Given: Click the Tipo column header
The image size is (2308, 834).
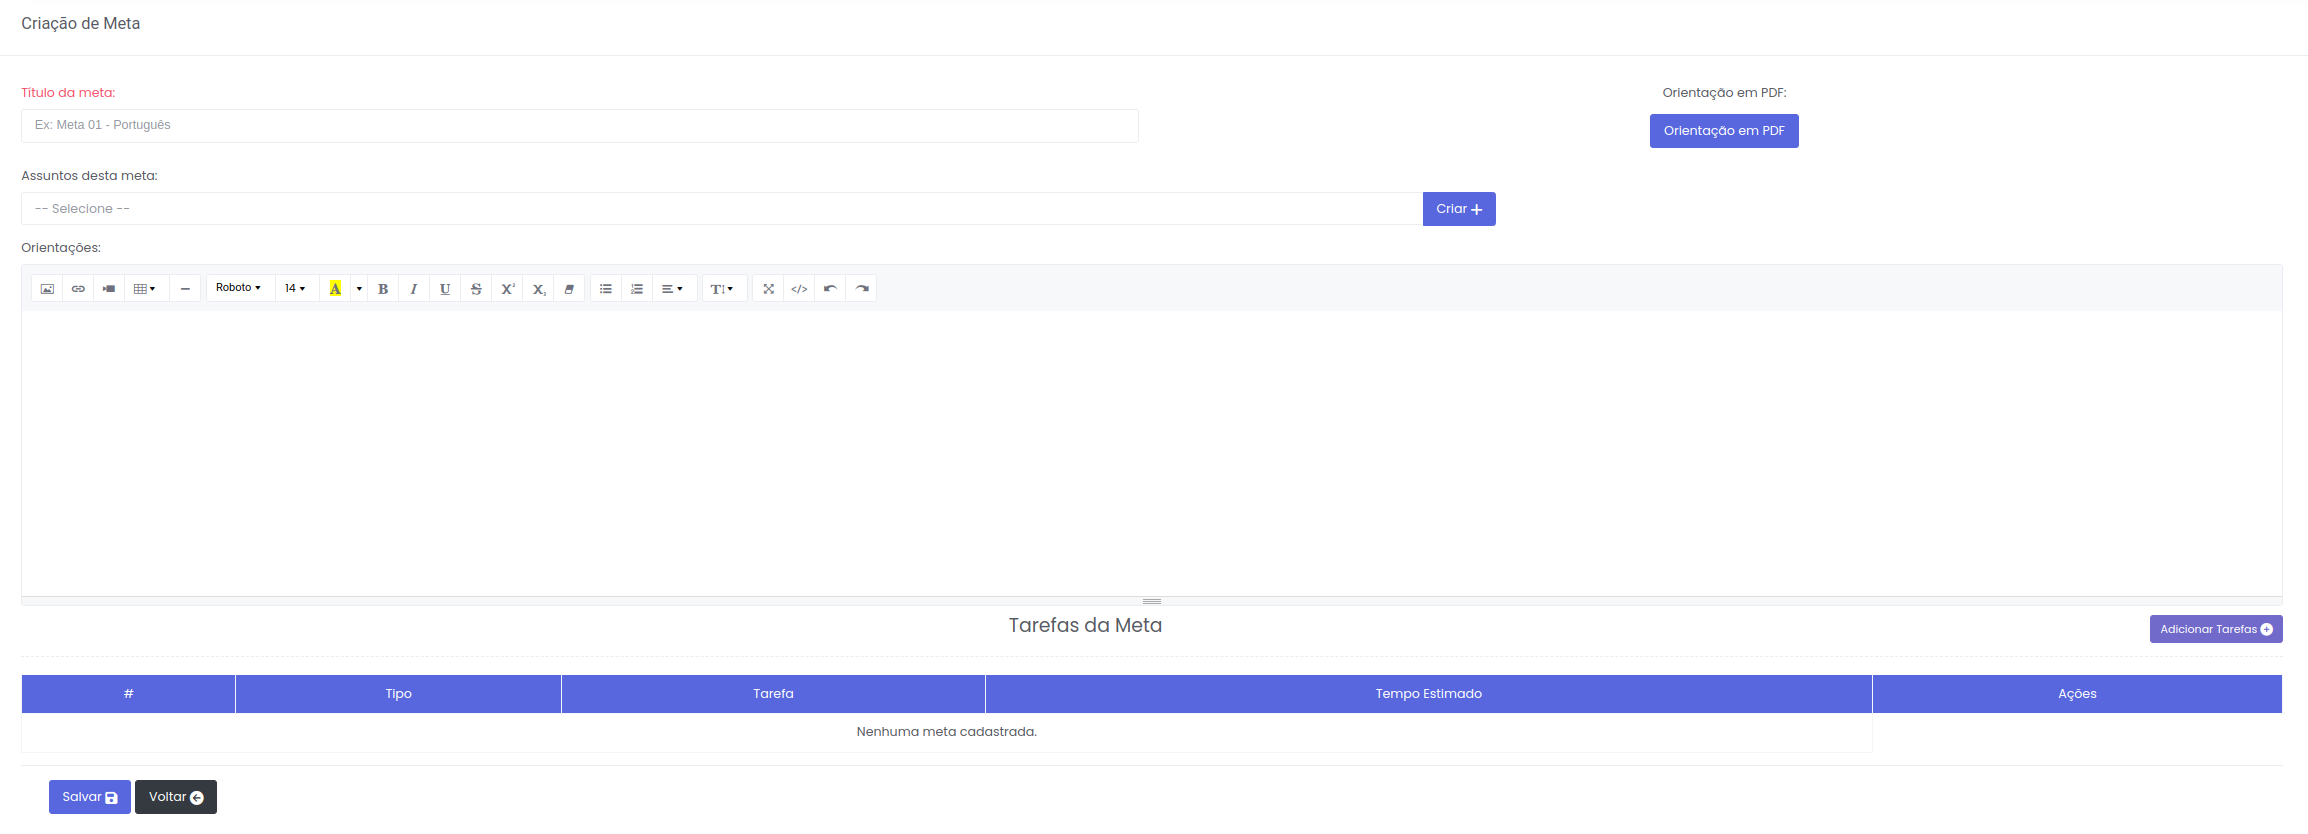Looking at the screenshot, I should [x=398, y=694].
